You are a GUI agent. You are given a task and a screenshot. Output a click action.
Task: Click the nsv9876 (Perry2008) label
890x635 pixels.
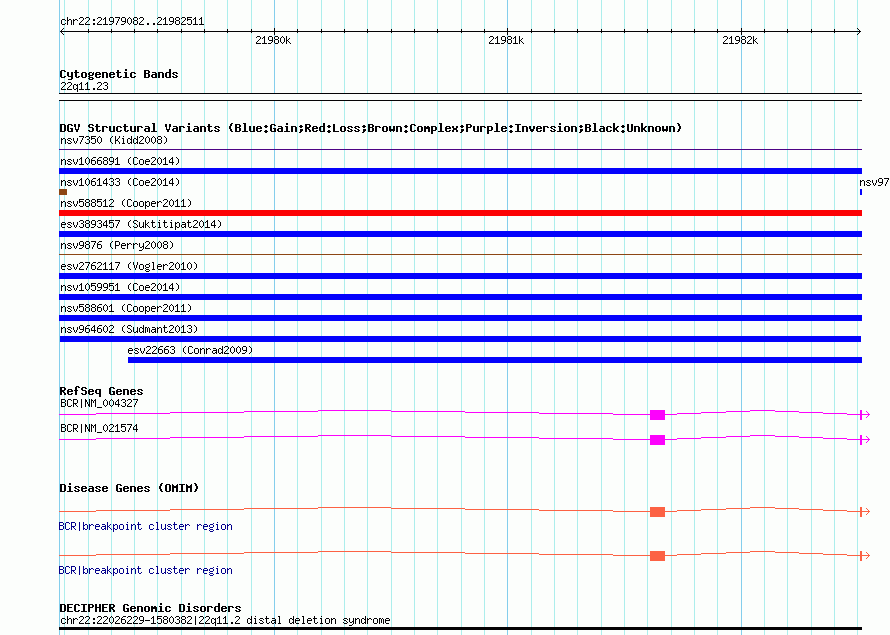pos(117,245)
